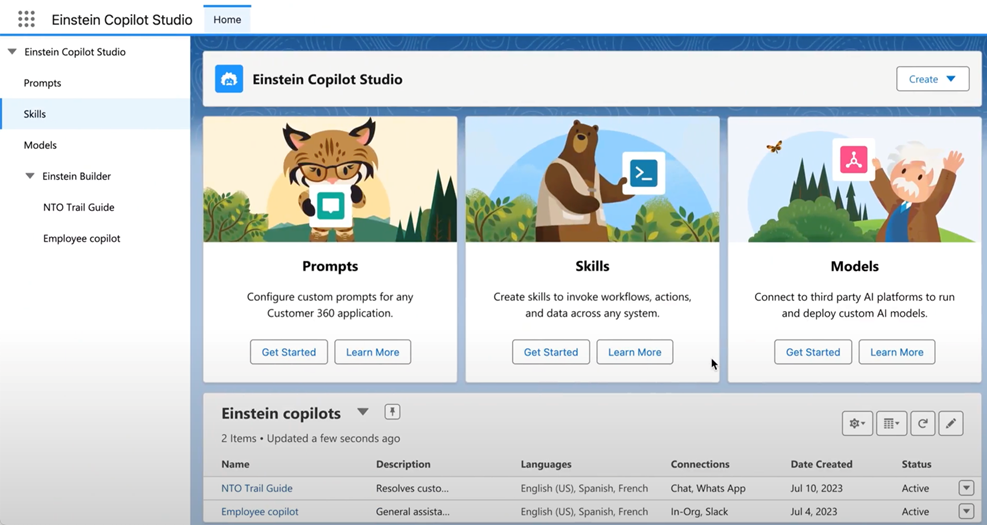This screenshot has height=525, width=987.
Task: Click the Active status for Employee copilot
Action: coord(915,512)
